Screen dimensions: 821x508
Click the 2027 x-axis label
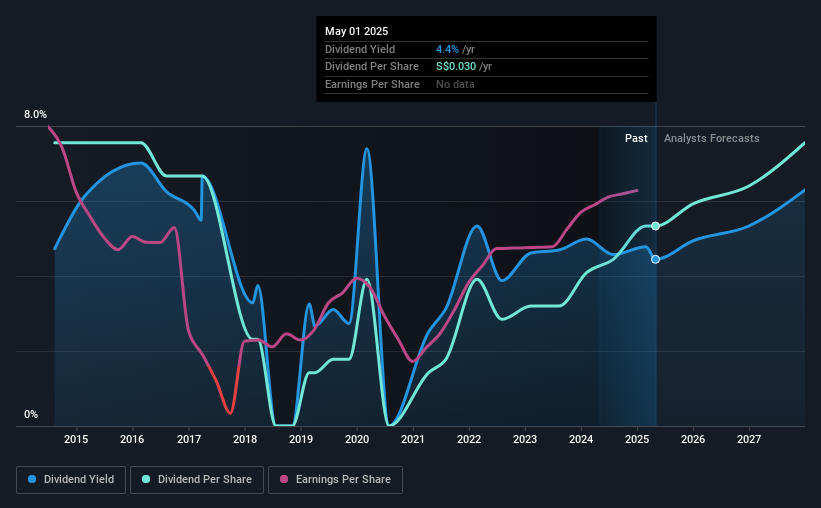[x=749, y=439]
